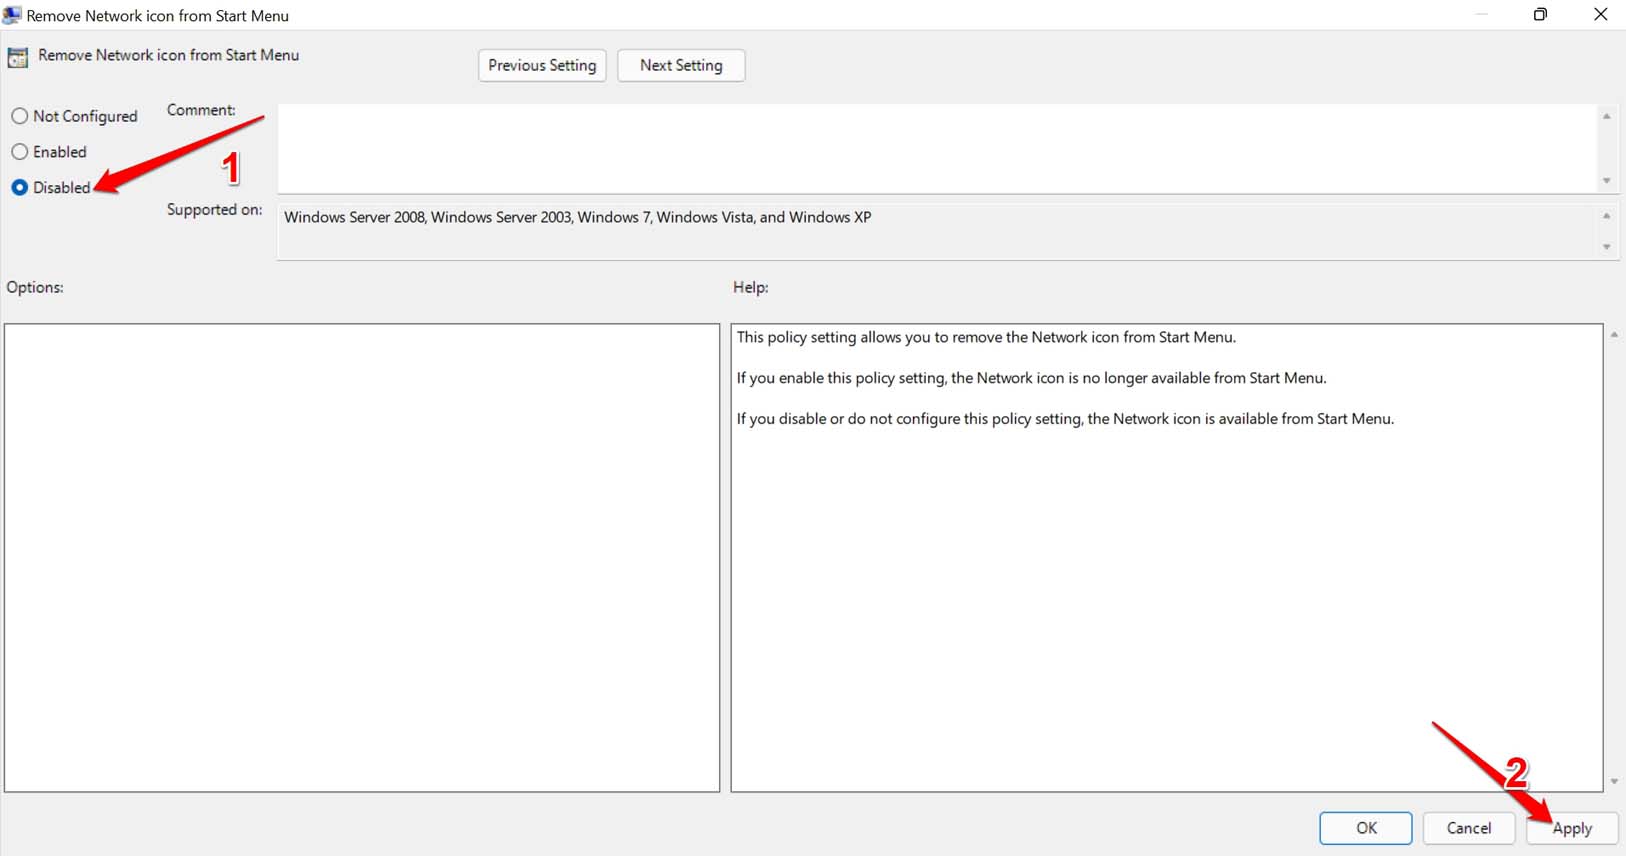This screenshot has height=856, width=1626.
Task: Click help line 'If you disable or do not configure'
Action: 1065,419
